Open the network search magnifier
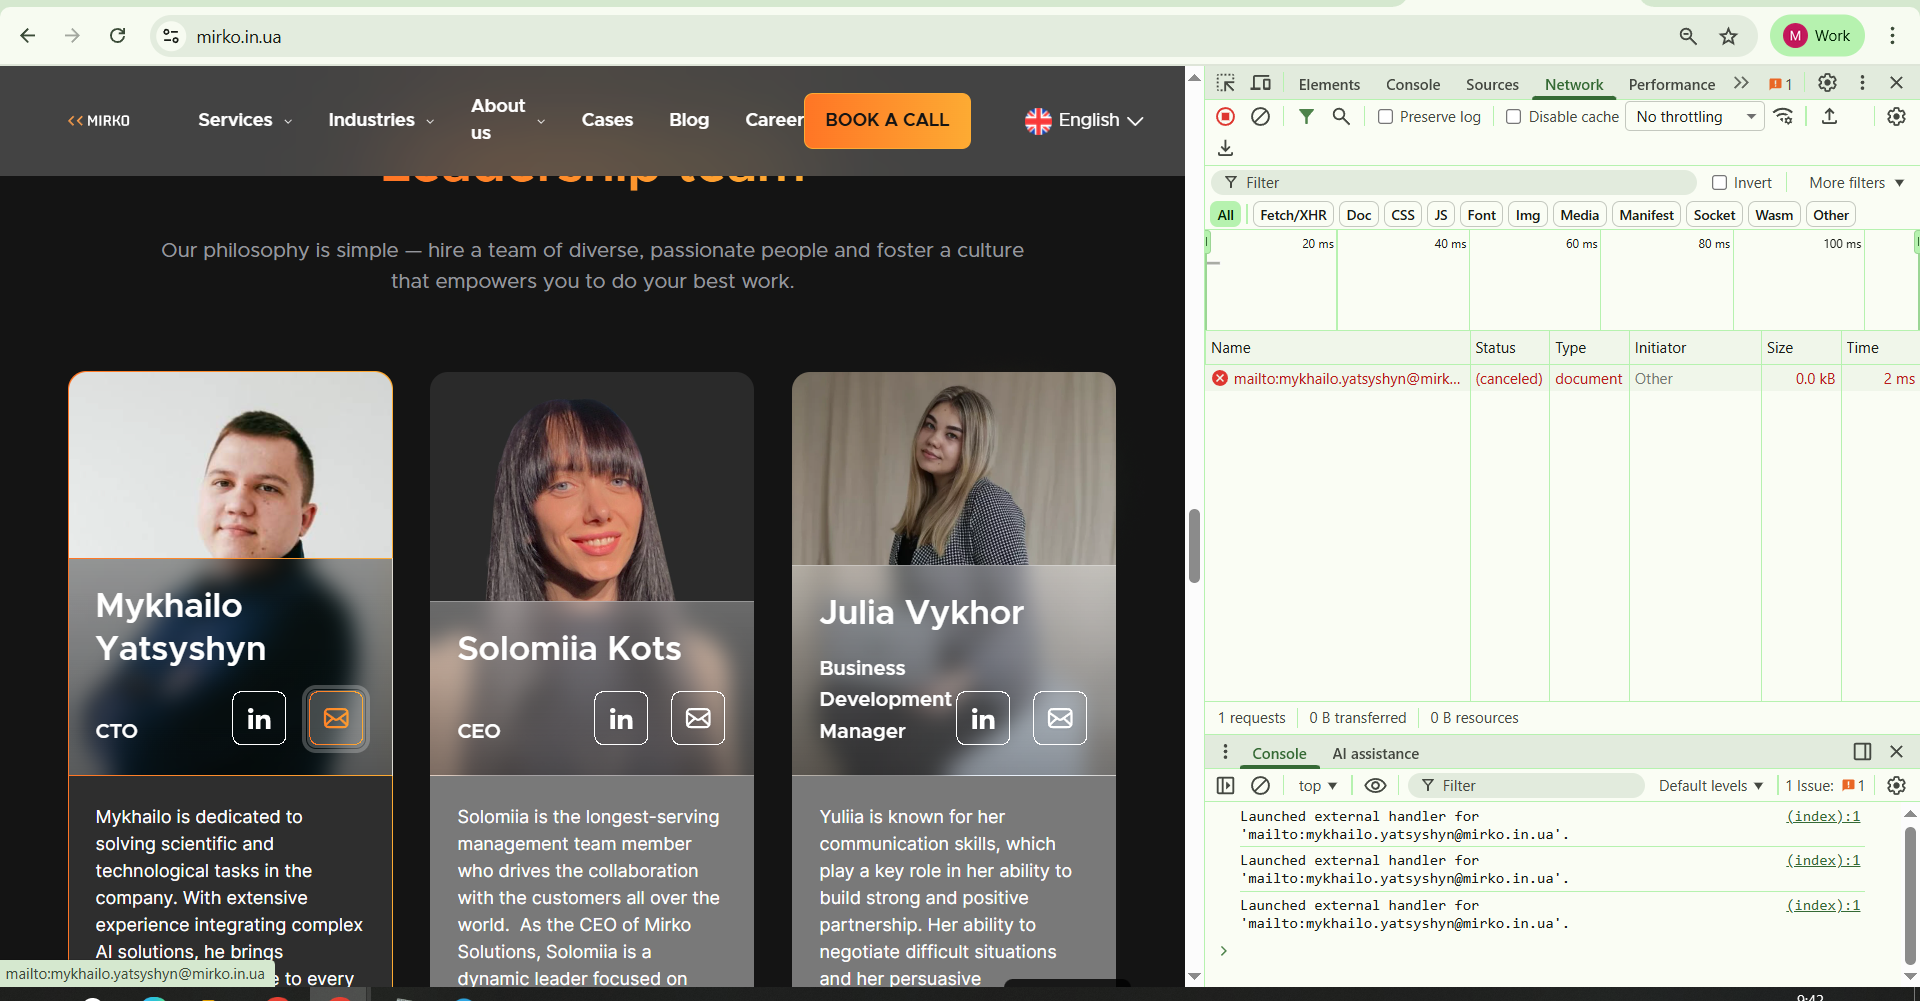Image resolution: width=1920 pixels, height=1001 pixels. point(1341,117)
